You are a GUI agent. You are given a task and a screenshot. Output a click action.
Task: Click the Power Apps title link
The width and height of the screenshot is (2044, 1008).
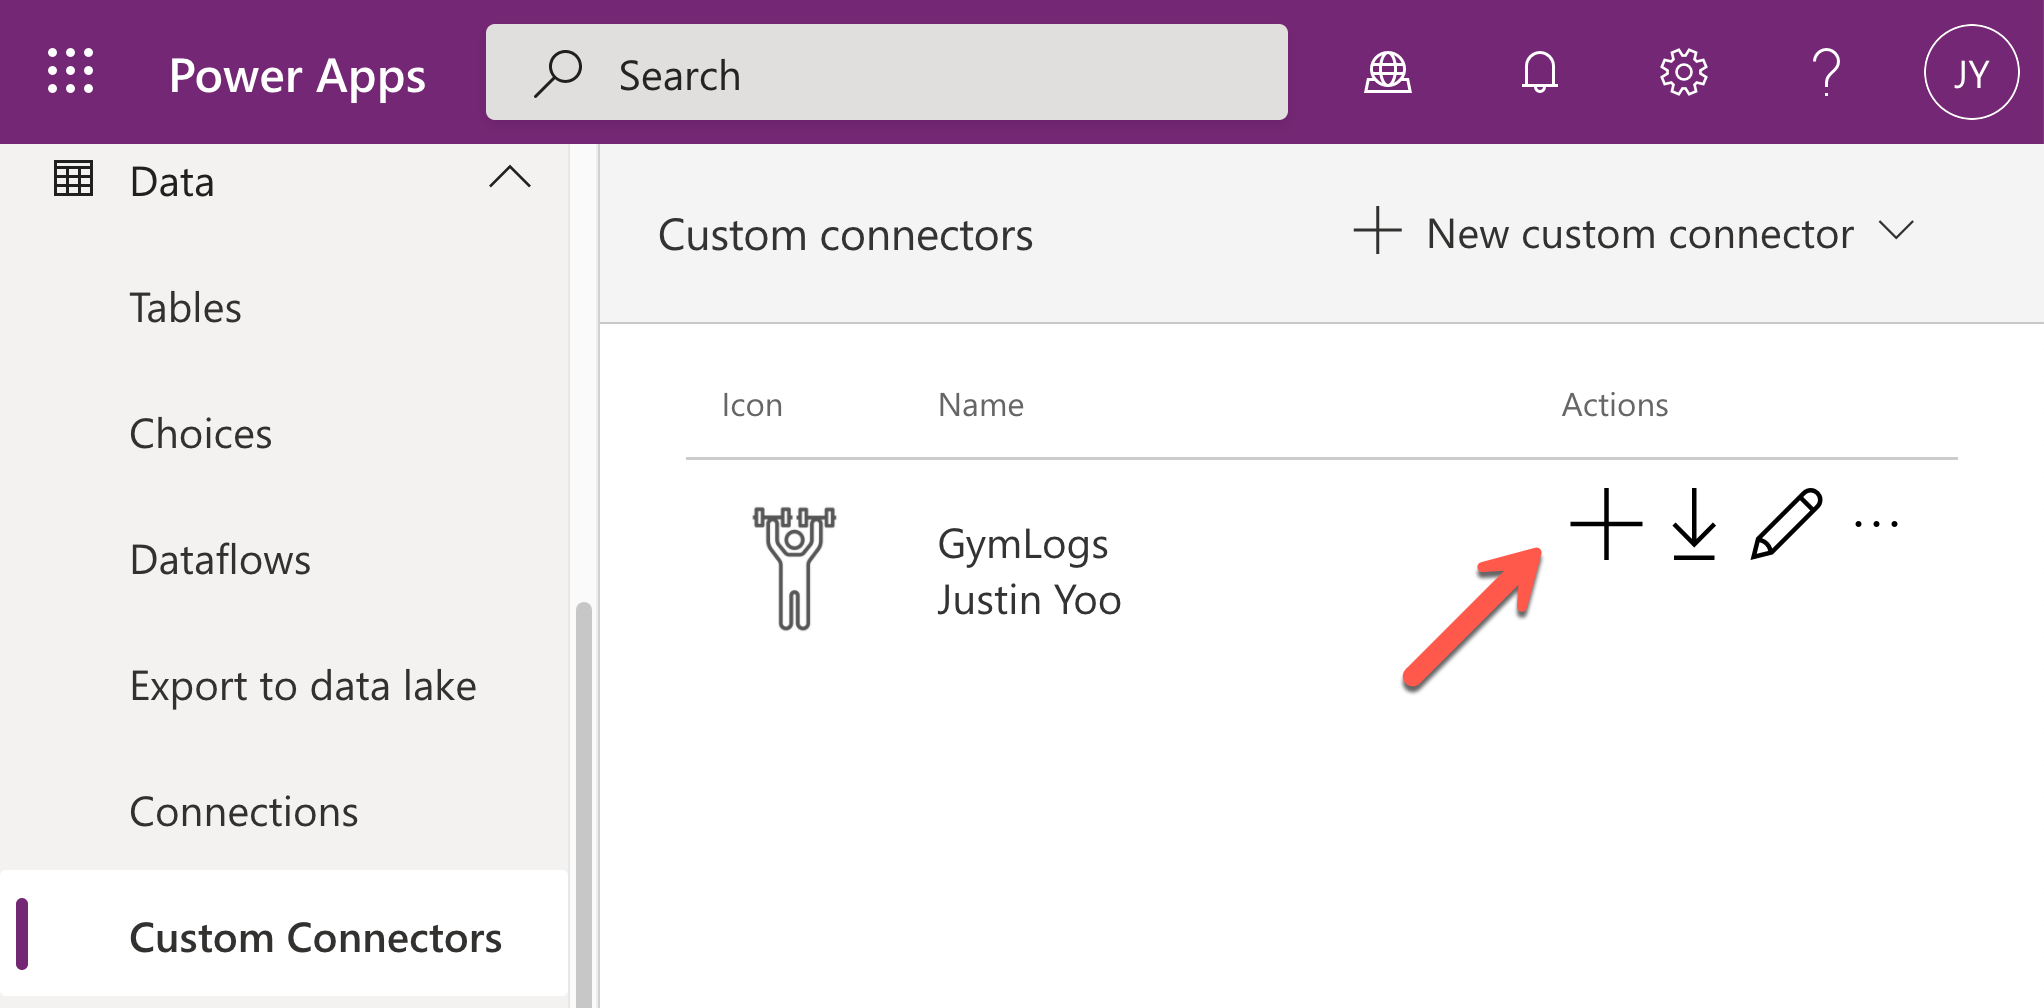point(297,76)
